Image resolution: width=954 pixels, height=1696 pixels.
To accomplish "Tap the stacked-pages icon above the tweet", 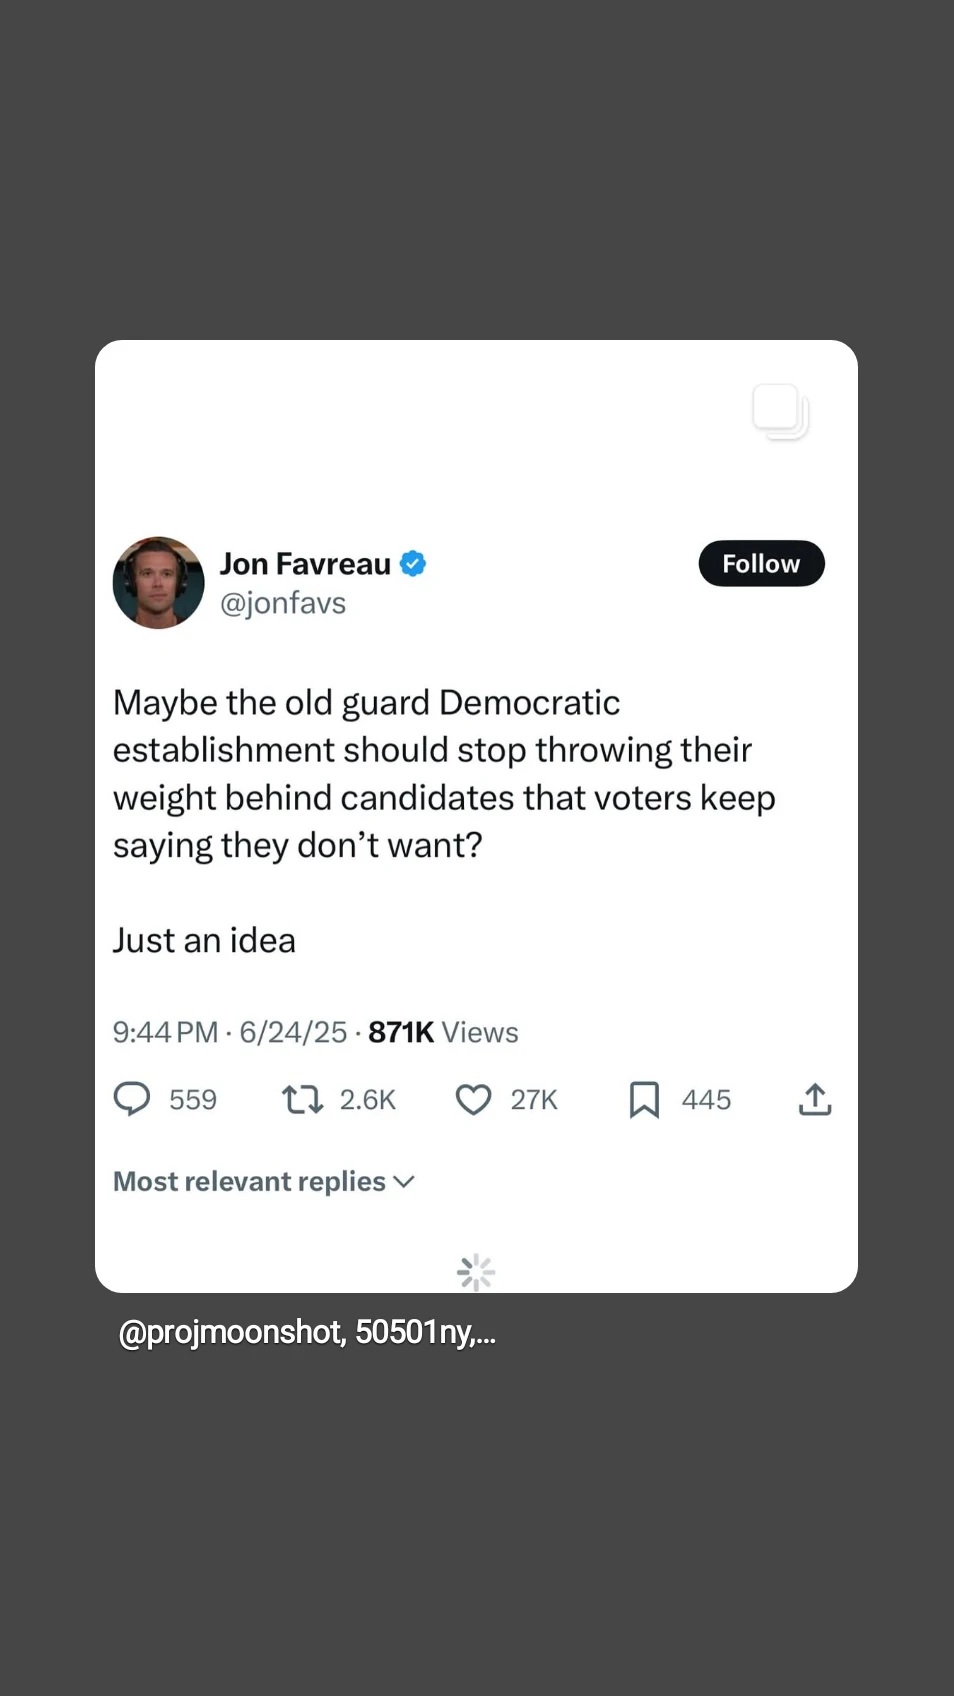I will tap(780, 411).
